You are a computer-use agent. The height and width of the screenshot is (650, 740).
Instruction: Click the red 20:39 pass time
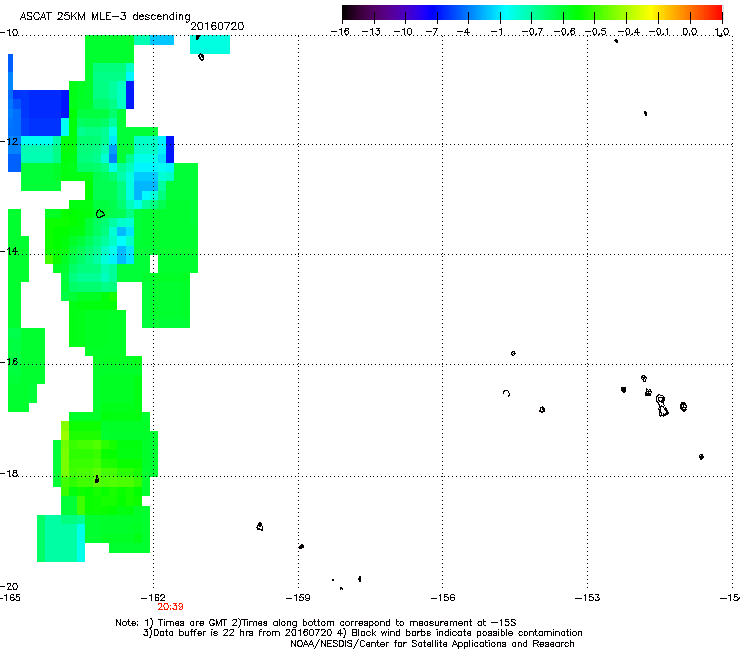170,607
